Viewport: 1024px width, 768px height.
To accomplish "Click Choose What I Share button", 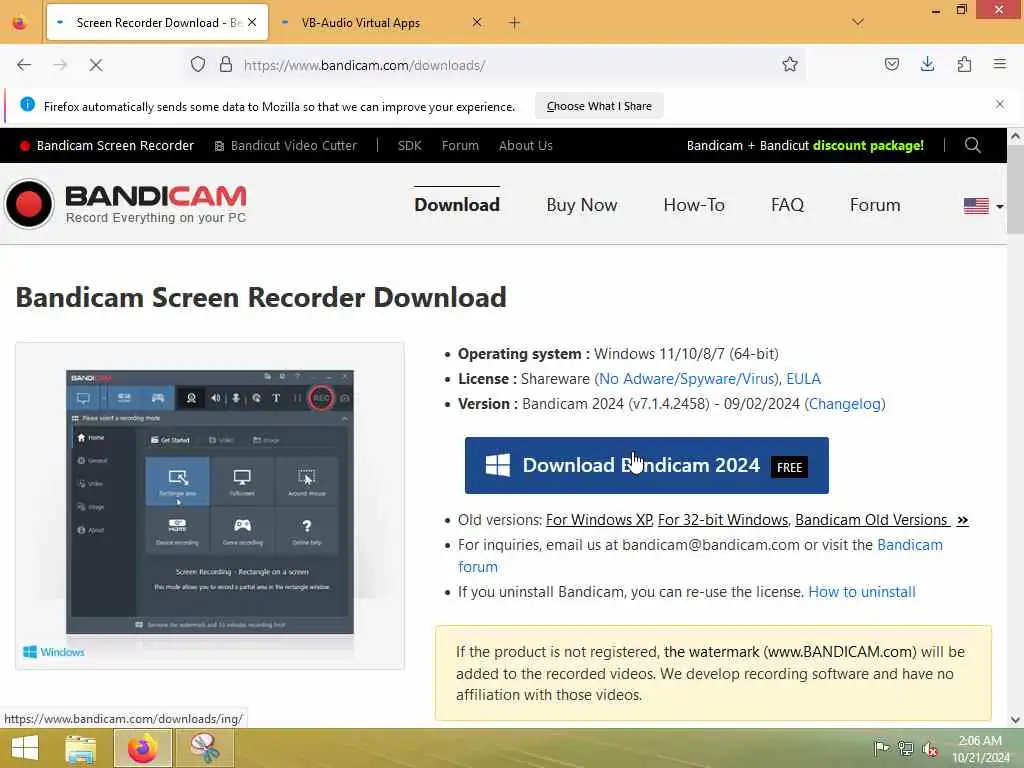I will point(599,106).
